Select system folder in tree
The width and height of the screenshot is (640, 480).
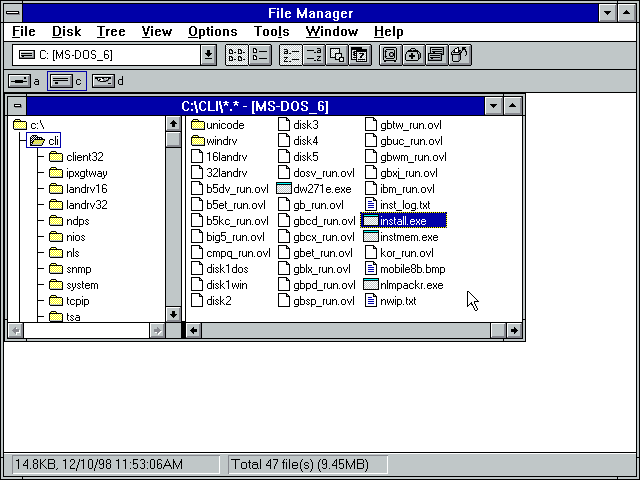(73, 285)
